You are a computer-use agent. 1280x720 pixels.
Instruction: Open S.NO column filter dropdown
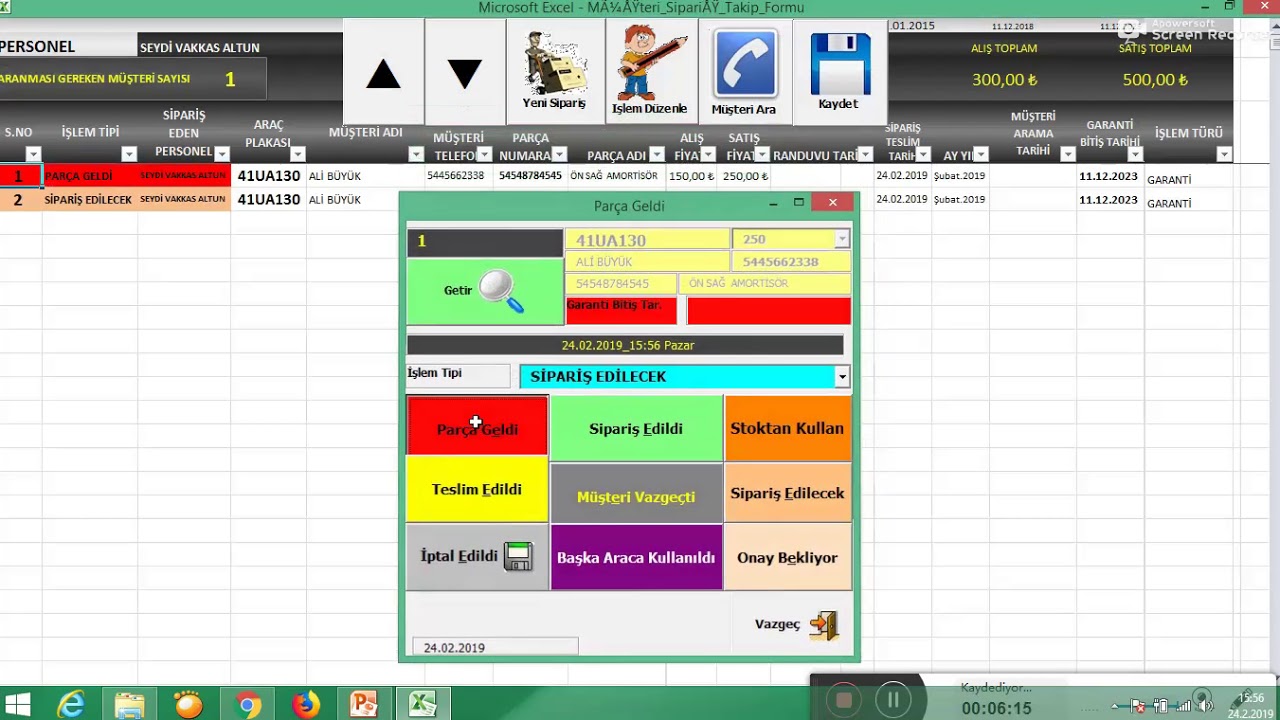click(x=33, y=154)
